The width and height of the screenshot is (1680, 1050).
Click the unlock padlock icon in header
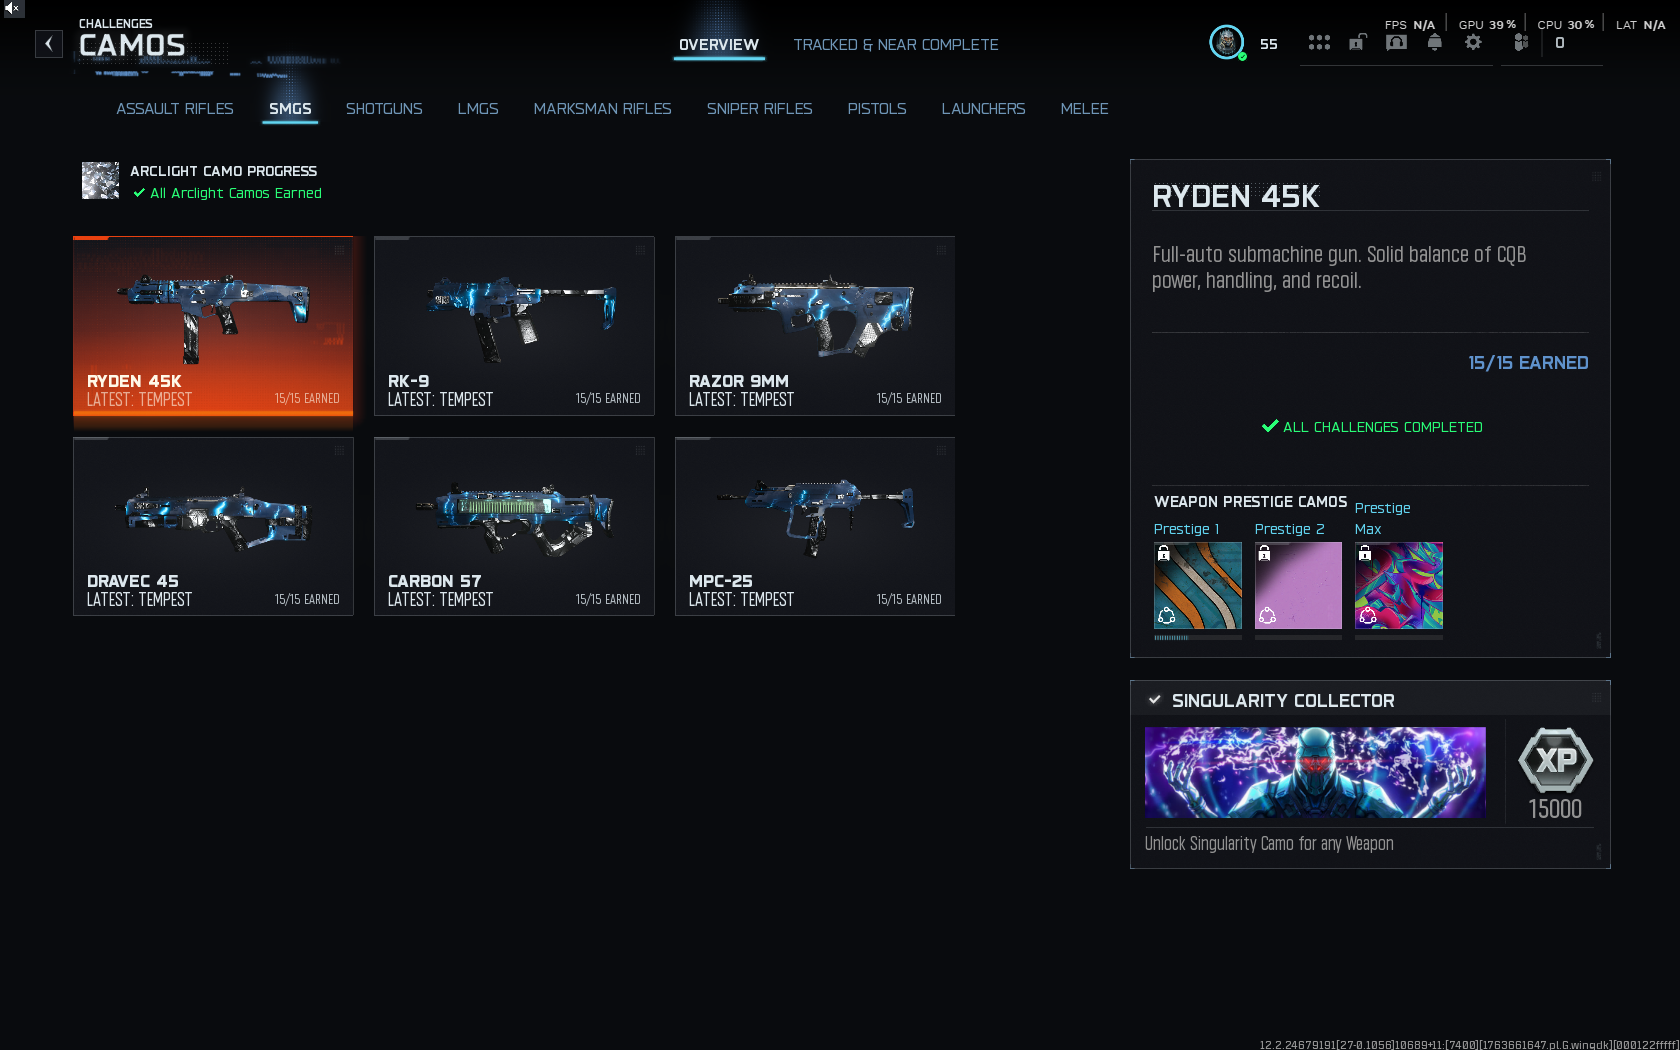click(1357, 42)
